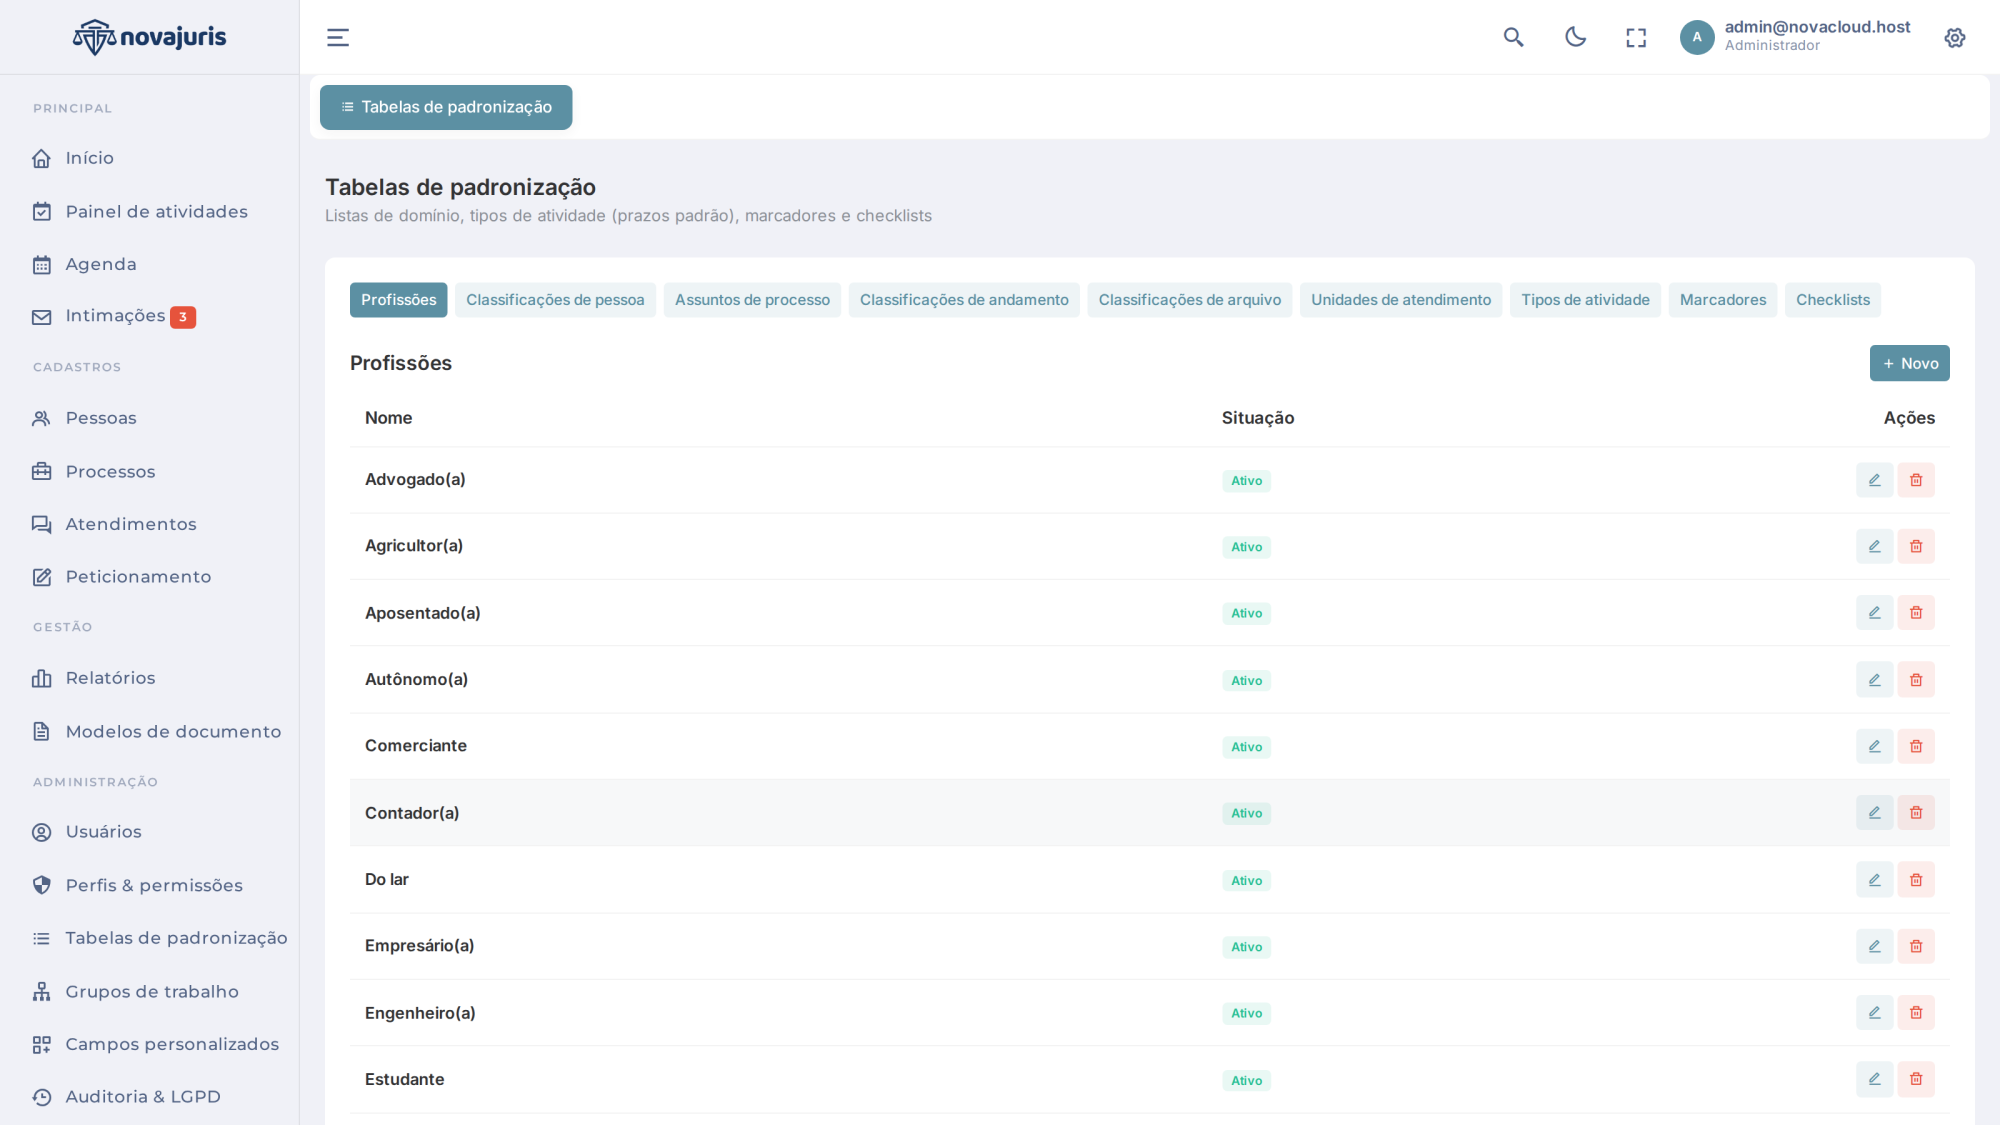Image resolution: width=2000 pixels, height=1125 pixels.
Task: Delete the Engenheiro(a) entry
Action: coord(1916,1013)
